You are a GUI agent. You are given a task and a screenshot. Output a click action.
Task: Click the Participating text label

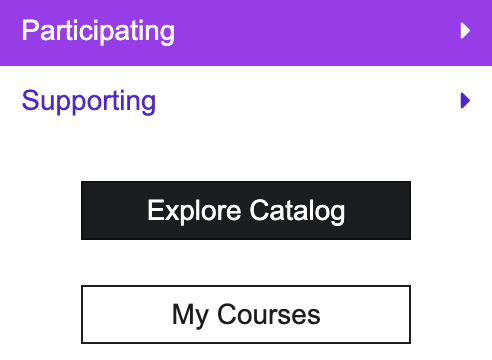pos(98,32)
